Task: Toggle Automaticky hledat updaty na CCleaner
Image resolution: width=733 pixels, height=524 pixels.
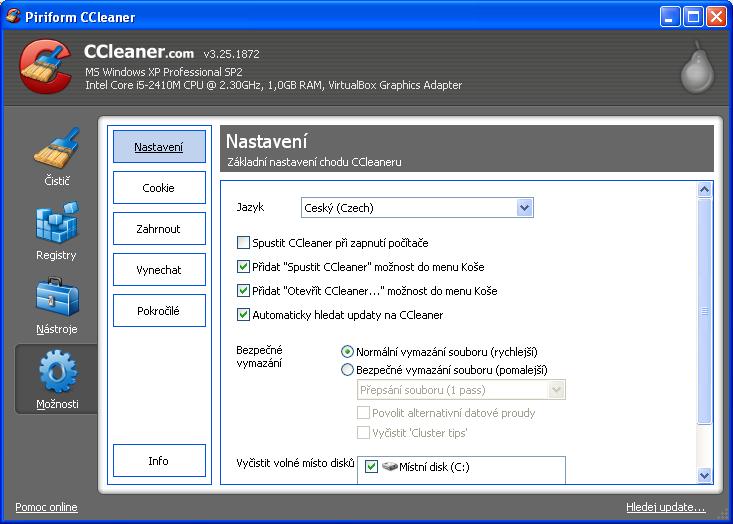Action: [x=244, y=315]
